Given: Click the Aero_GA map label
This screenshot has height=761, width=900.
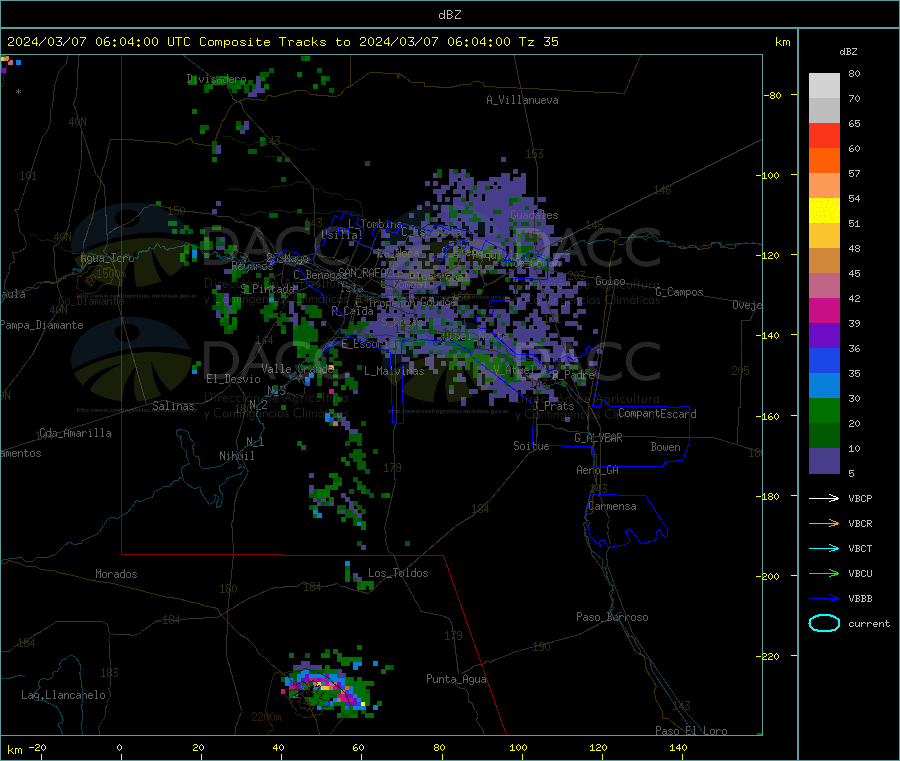Looking at the screenshot, I should pos(598,470).
